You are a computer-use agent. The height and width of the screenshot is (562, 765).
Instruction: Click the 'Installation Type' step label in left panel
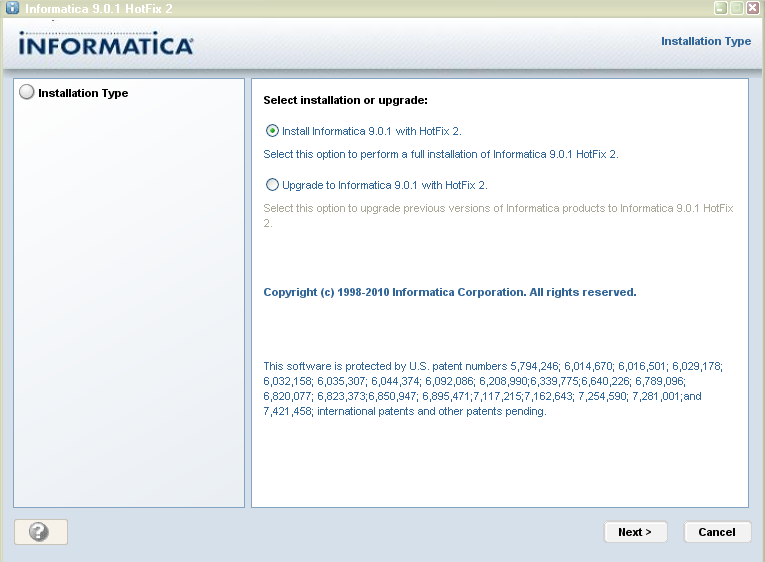(x=83, y=93)
